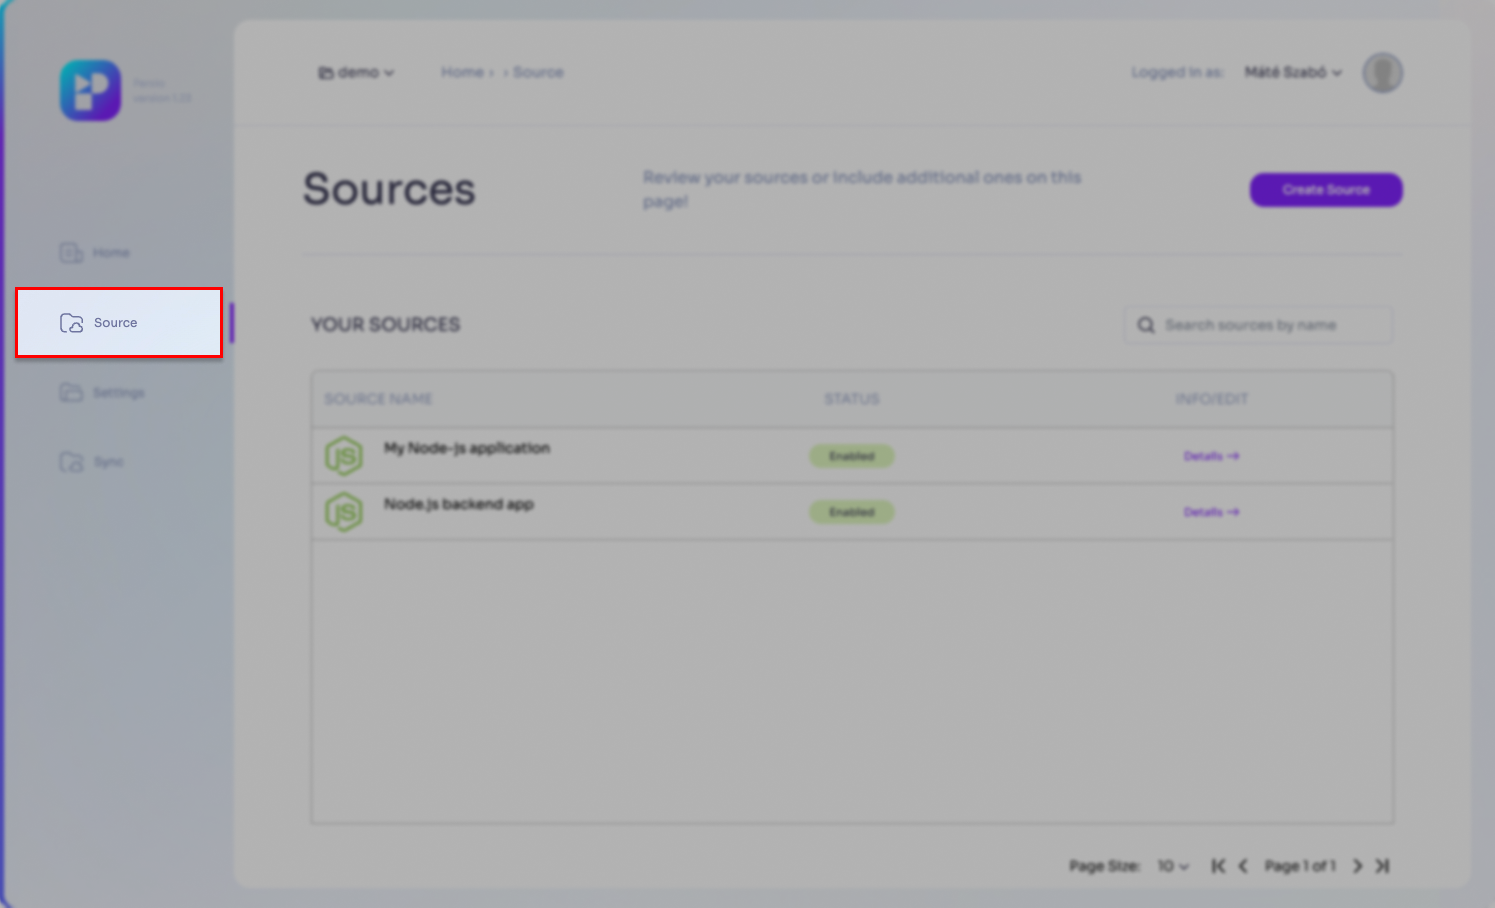Click the Node.js icon for My Node-js application
This screenshot has width=1495, height=908.
coord(343,456)
